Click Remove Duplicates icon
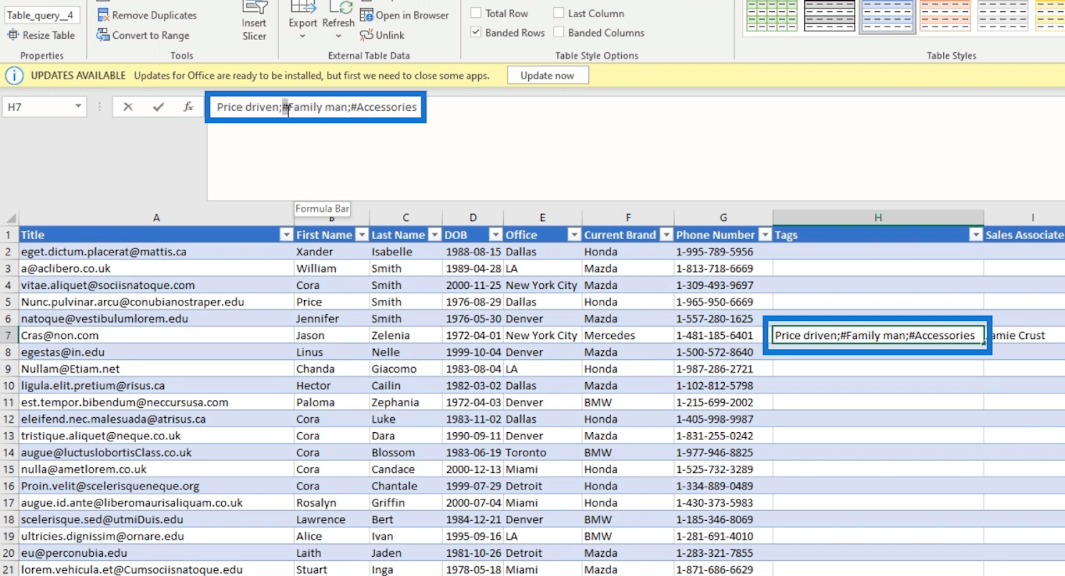Image resolution: width=1065 pixels, height=576 pixels. [103, 15]
